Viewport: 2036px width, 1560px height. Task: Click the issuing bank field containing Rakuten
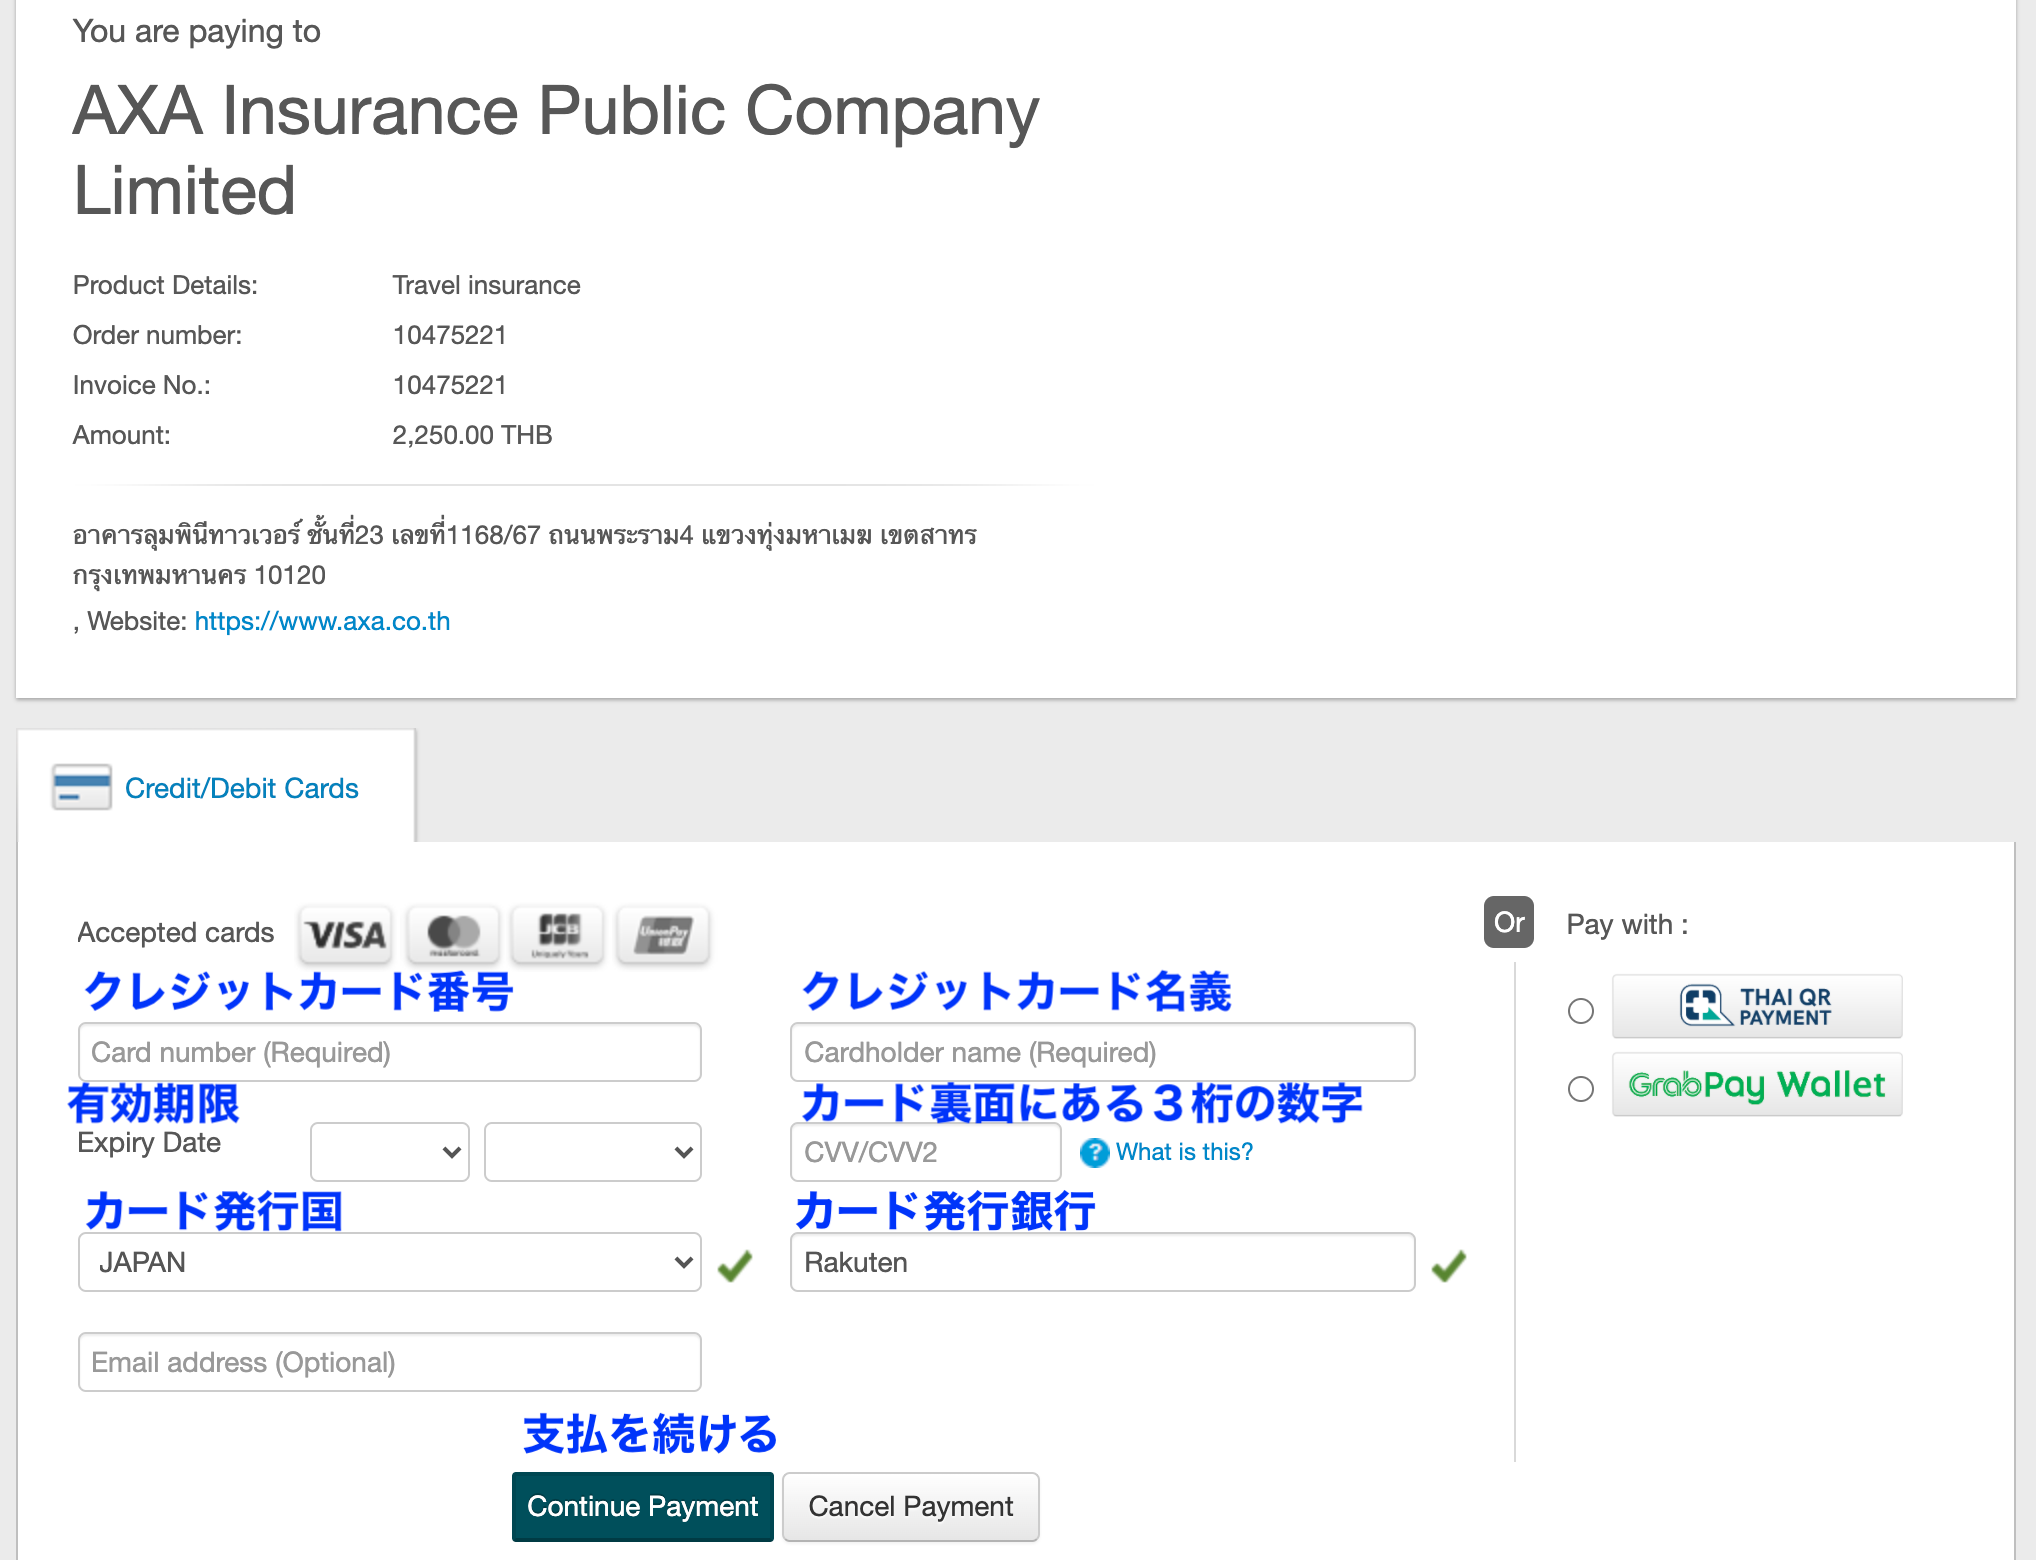pos(1103,1262)
